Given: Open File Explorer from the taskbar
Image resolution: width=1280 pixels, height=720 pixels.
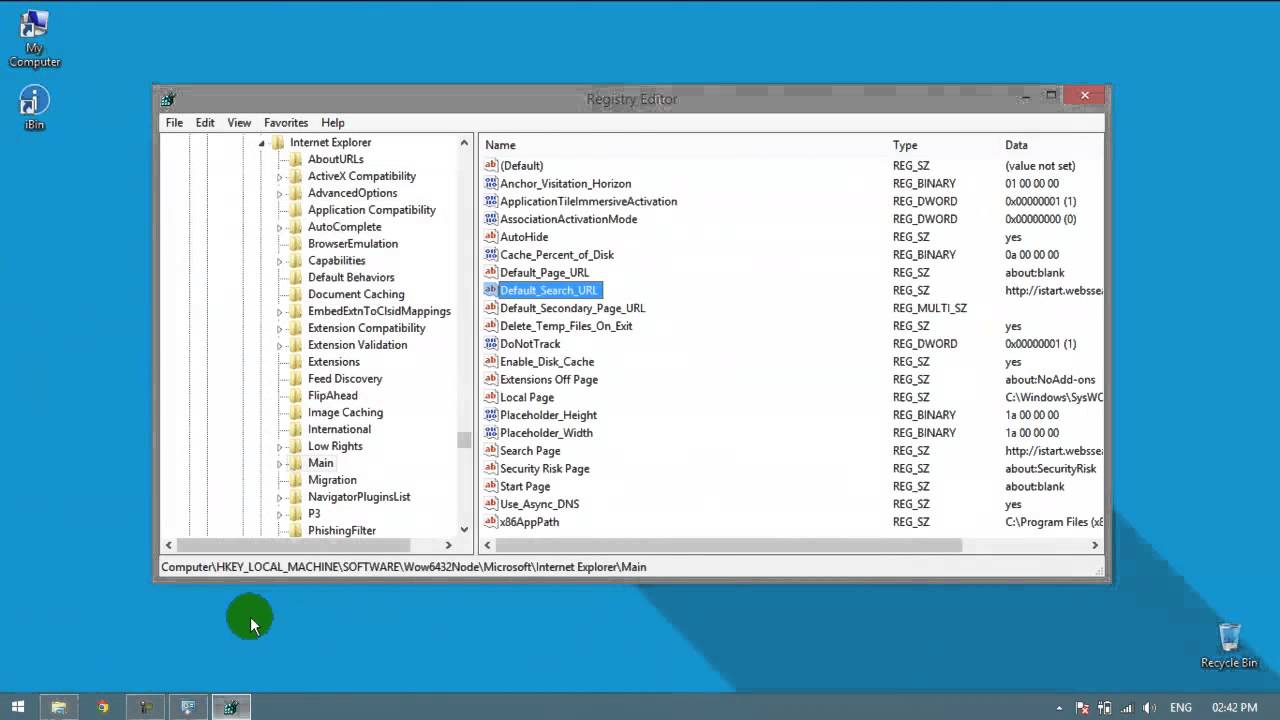Looking at the screenshot, I should 59,707.
